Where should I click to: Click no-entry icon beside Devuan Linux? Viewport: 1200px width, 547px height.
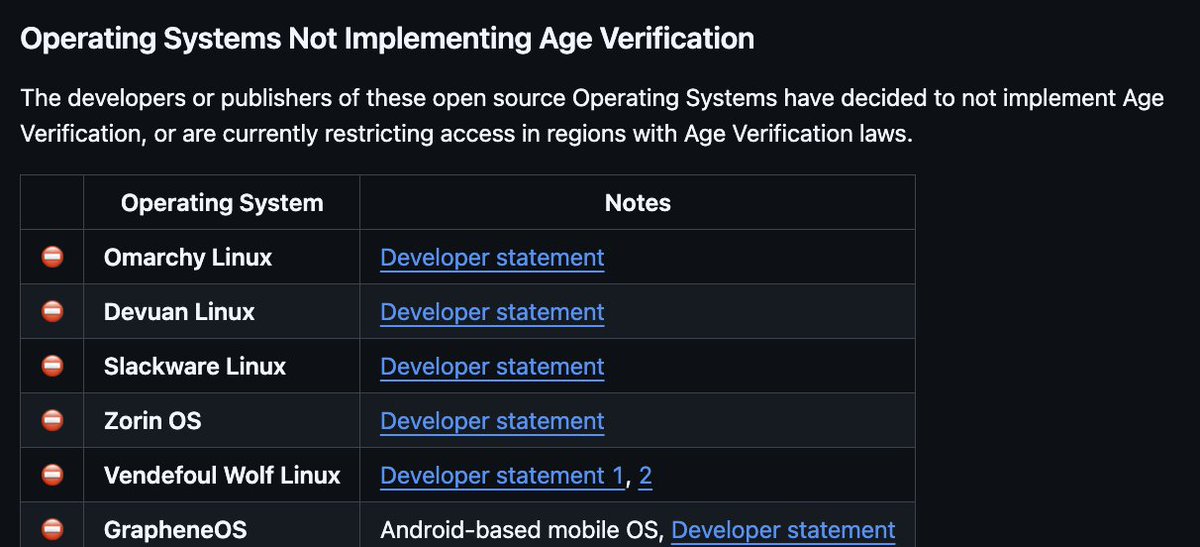pos(52,311)
